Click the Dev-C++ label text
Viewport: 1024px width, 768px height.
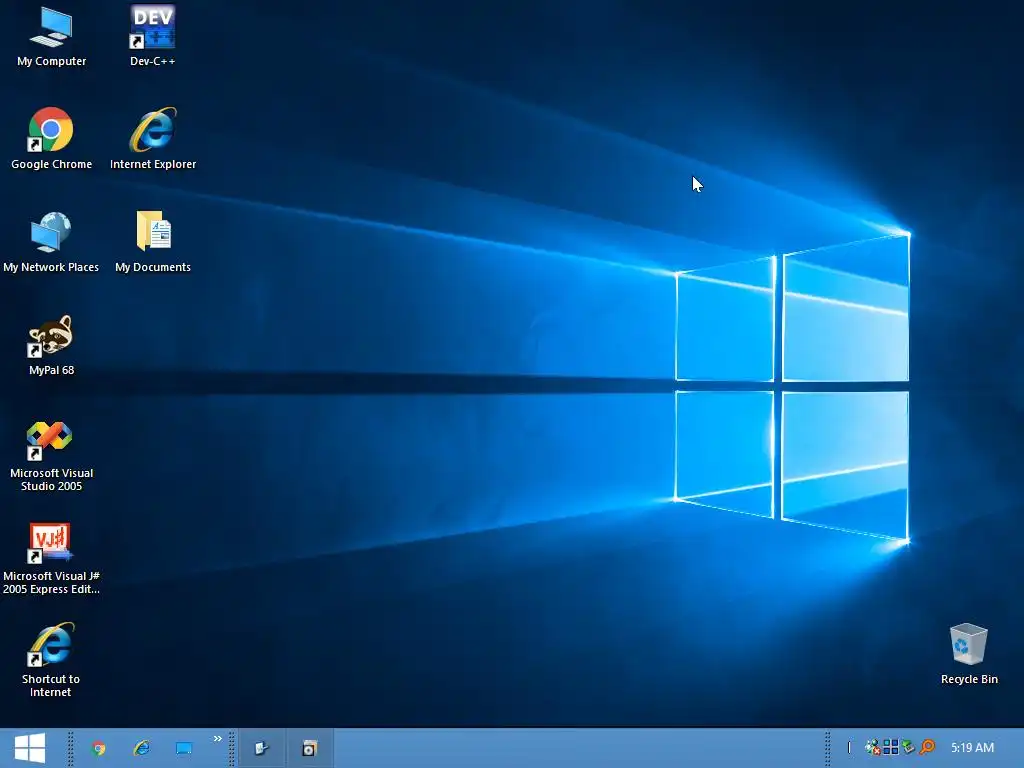[x=153, y=61]
